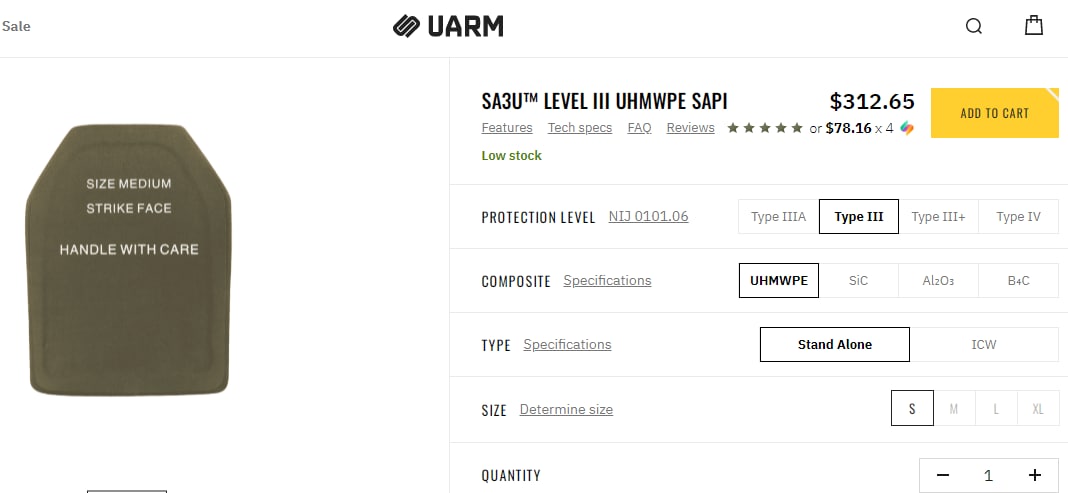
Task: Add the plate to cart
Action: tap(994, 113)
